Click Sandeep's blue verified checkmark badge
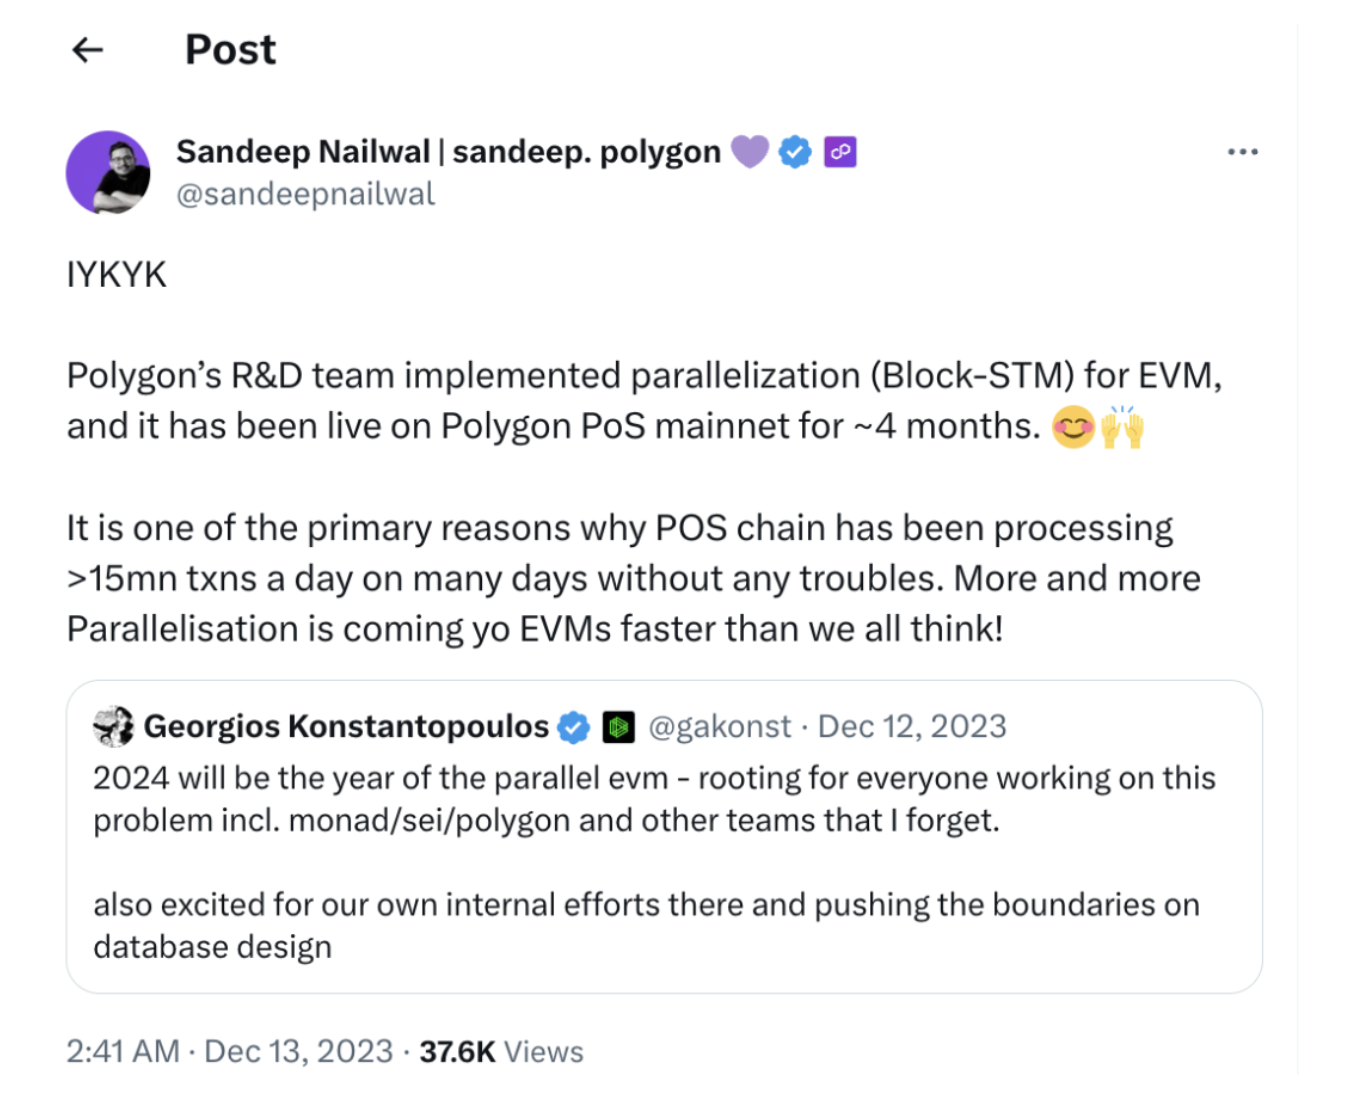The image size is (1360, 1096). [795, 152]
